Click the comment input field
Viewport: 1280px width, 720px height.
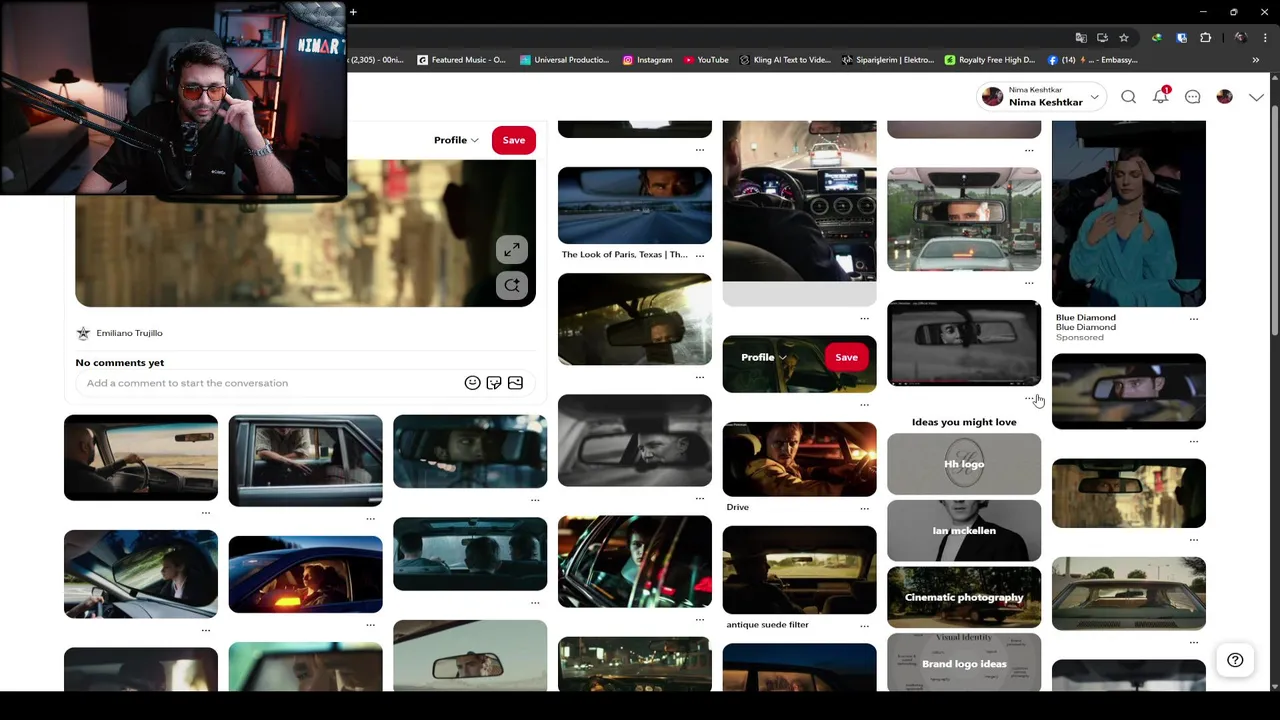tap(270, 383)
